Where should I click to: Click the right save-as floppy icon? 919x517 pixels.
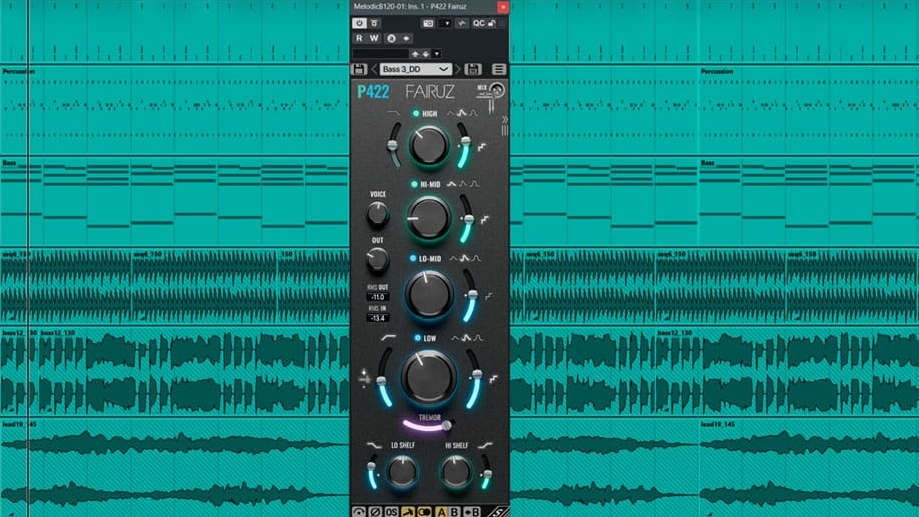coord(473,69)
